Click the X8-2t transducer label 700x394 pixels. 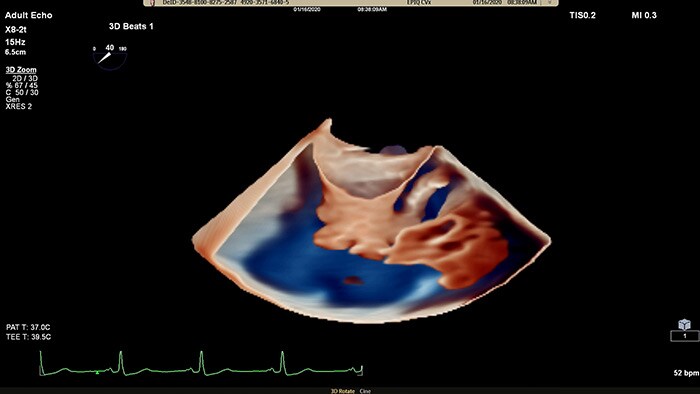16,30
